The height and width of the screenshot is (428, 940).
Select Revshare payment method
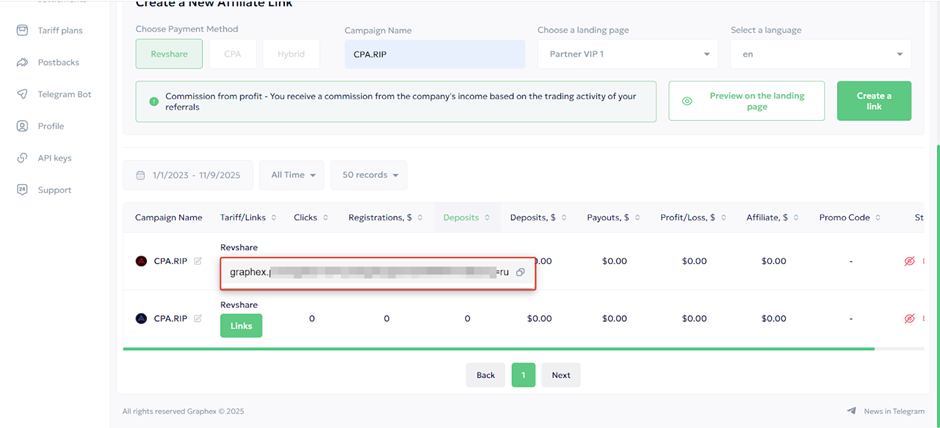point(169,54)
